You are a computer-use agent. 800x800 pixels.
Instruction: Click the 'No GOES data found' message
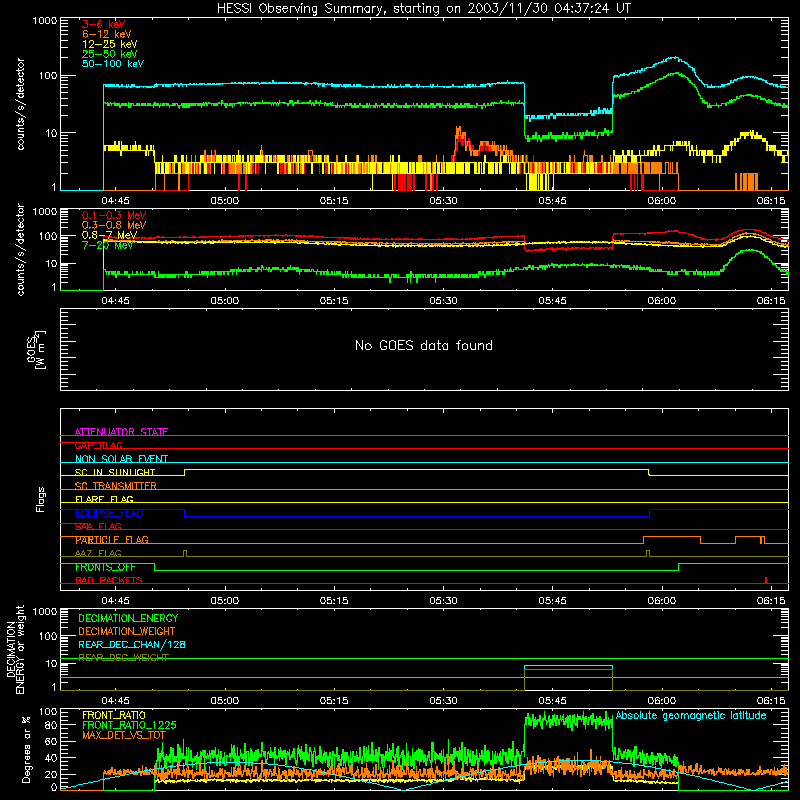click(x=423, y=345)
